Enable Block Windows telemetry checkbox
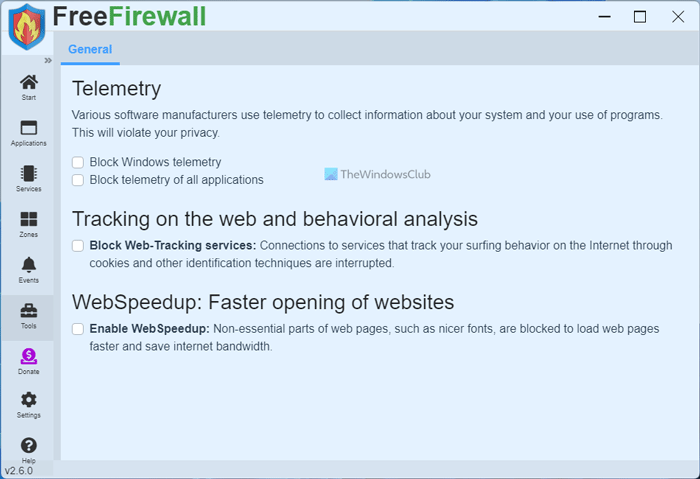 click(x=78, y=162)
